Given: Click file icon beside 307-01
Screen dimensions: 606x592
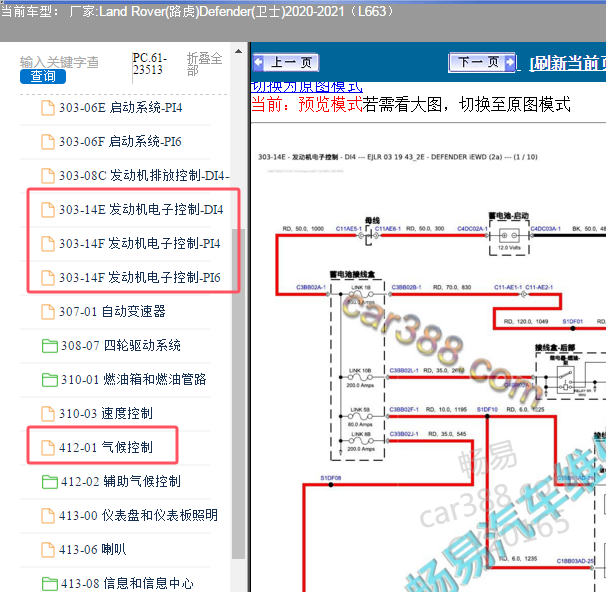Looking at the screenshot, I should pos(48,312).
